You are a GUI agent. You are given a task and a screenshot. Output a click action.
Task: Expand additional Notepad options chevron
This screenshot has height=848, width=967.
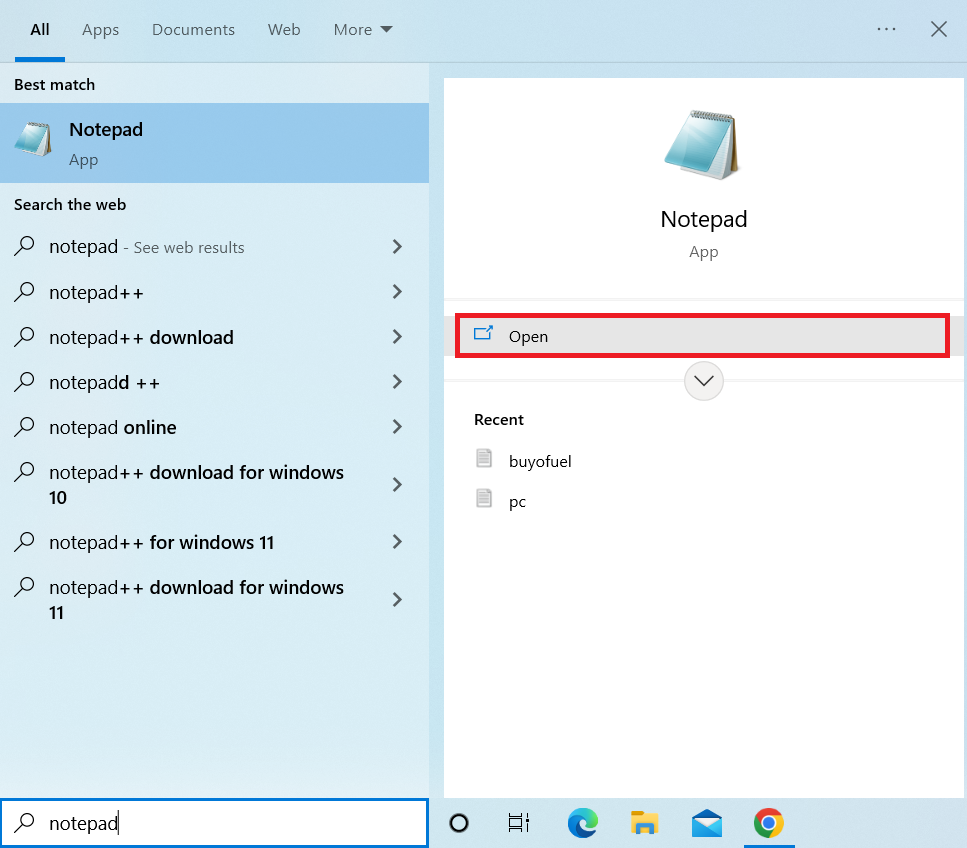[703, 381]
